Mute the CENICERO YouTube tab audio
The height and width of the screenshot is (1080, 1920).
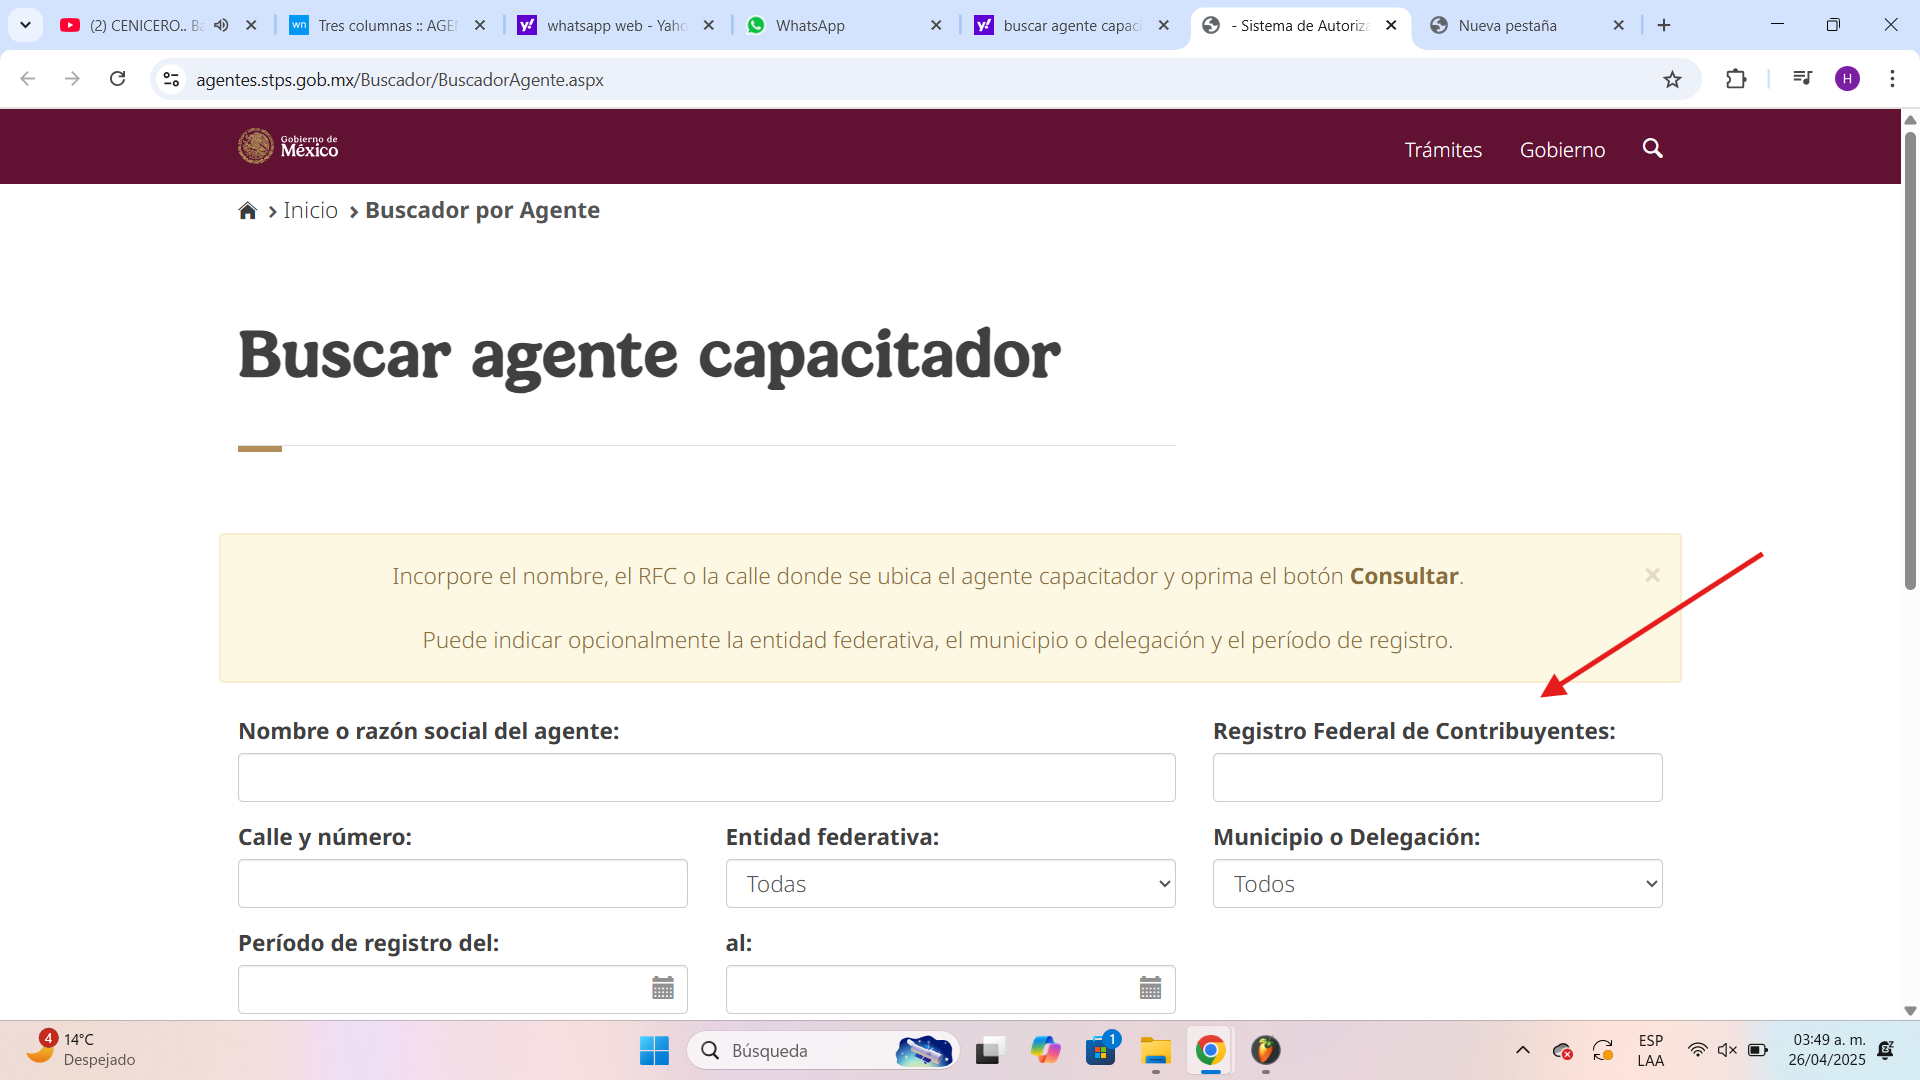click(x=221, y=25)
